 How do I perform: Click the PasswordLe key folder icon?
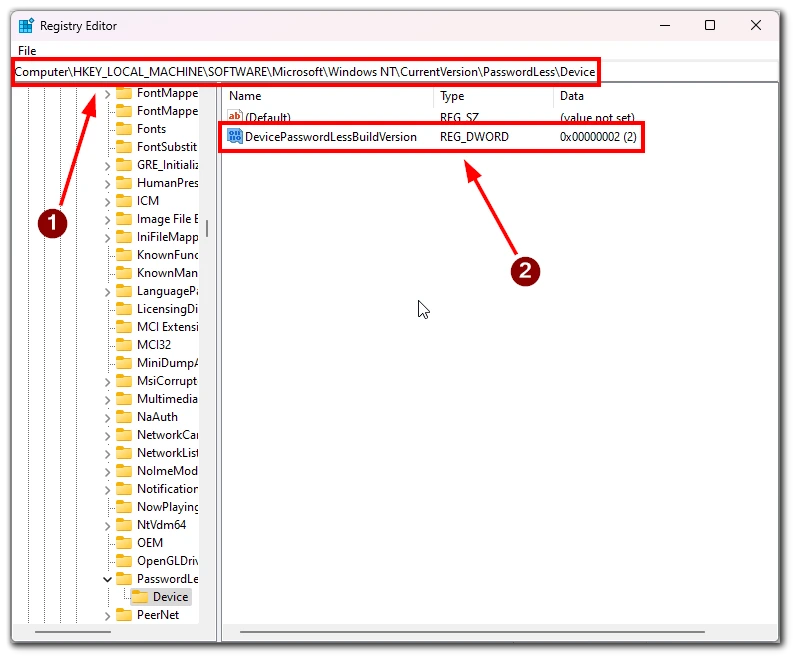tap(124, 579)
